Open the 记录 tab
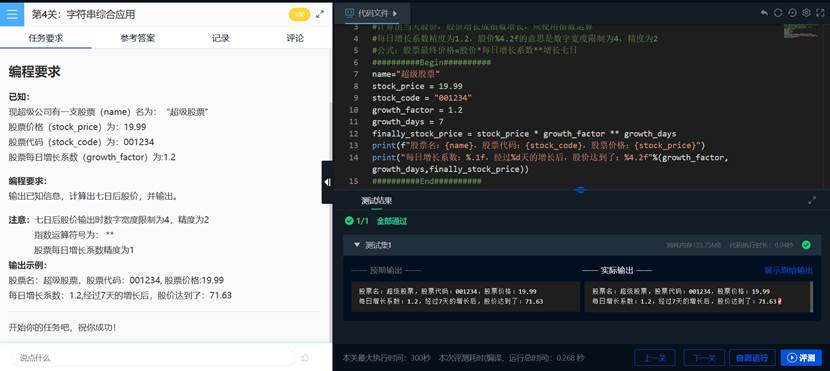830x371 pixels. (x=221, y=38)
